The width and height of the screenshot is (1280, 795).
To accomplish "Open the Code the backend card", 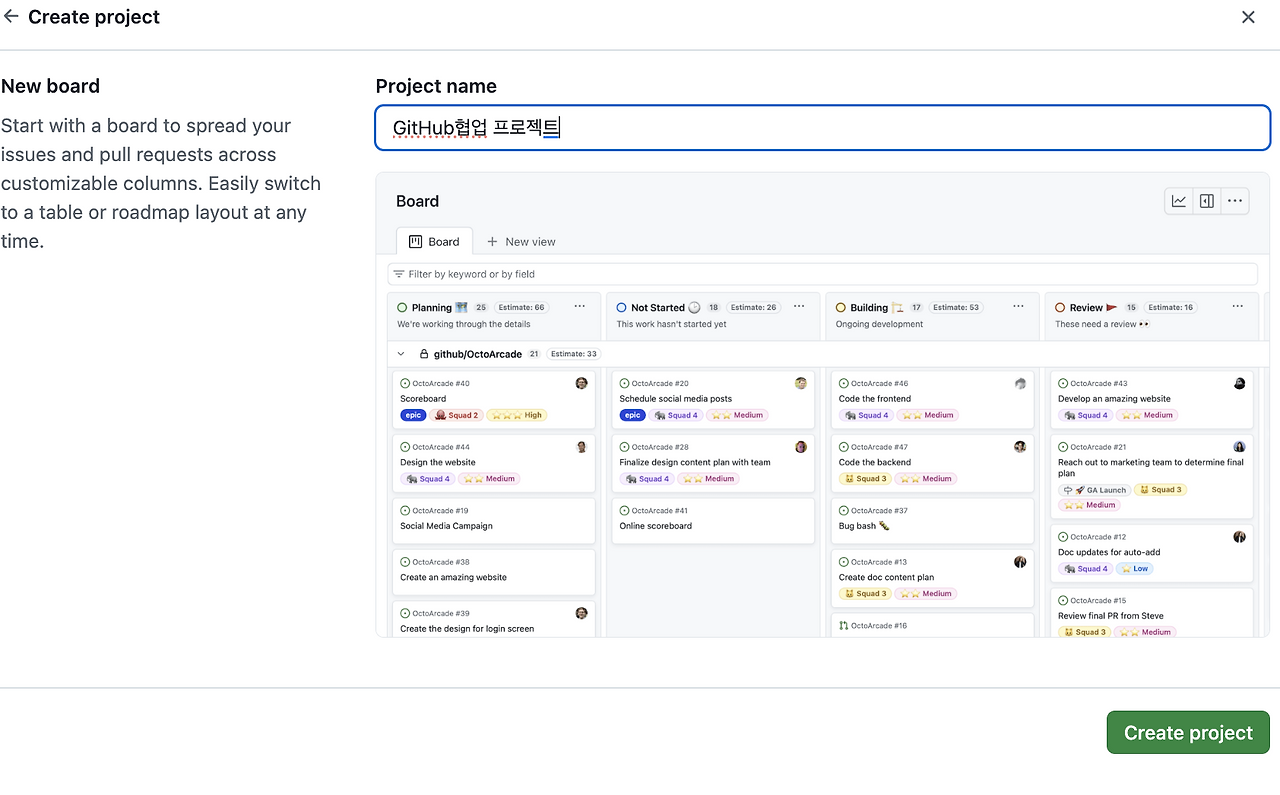I will 932,463.
